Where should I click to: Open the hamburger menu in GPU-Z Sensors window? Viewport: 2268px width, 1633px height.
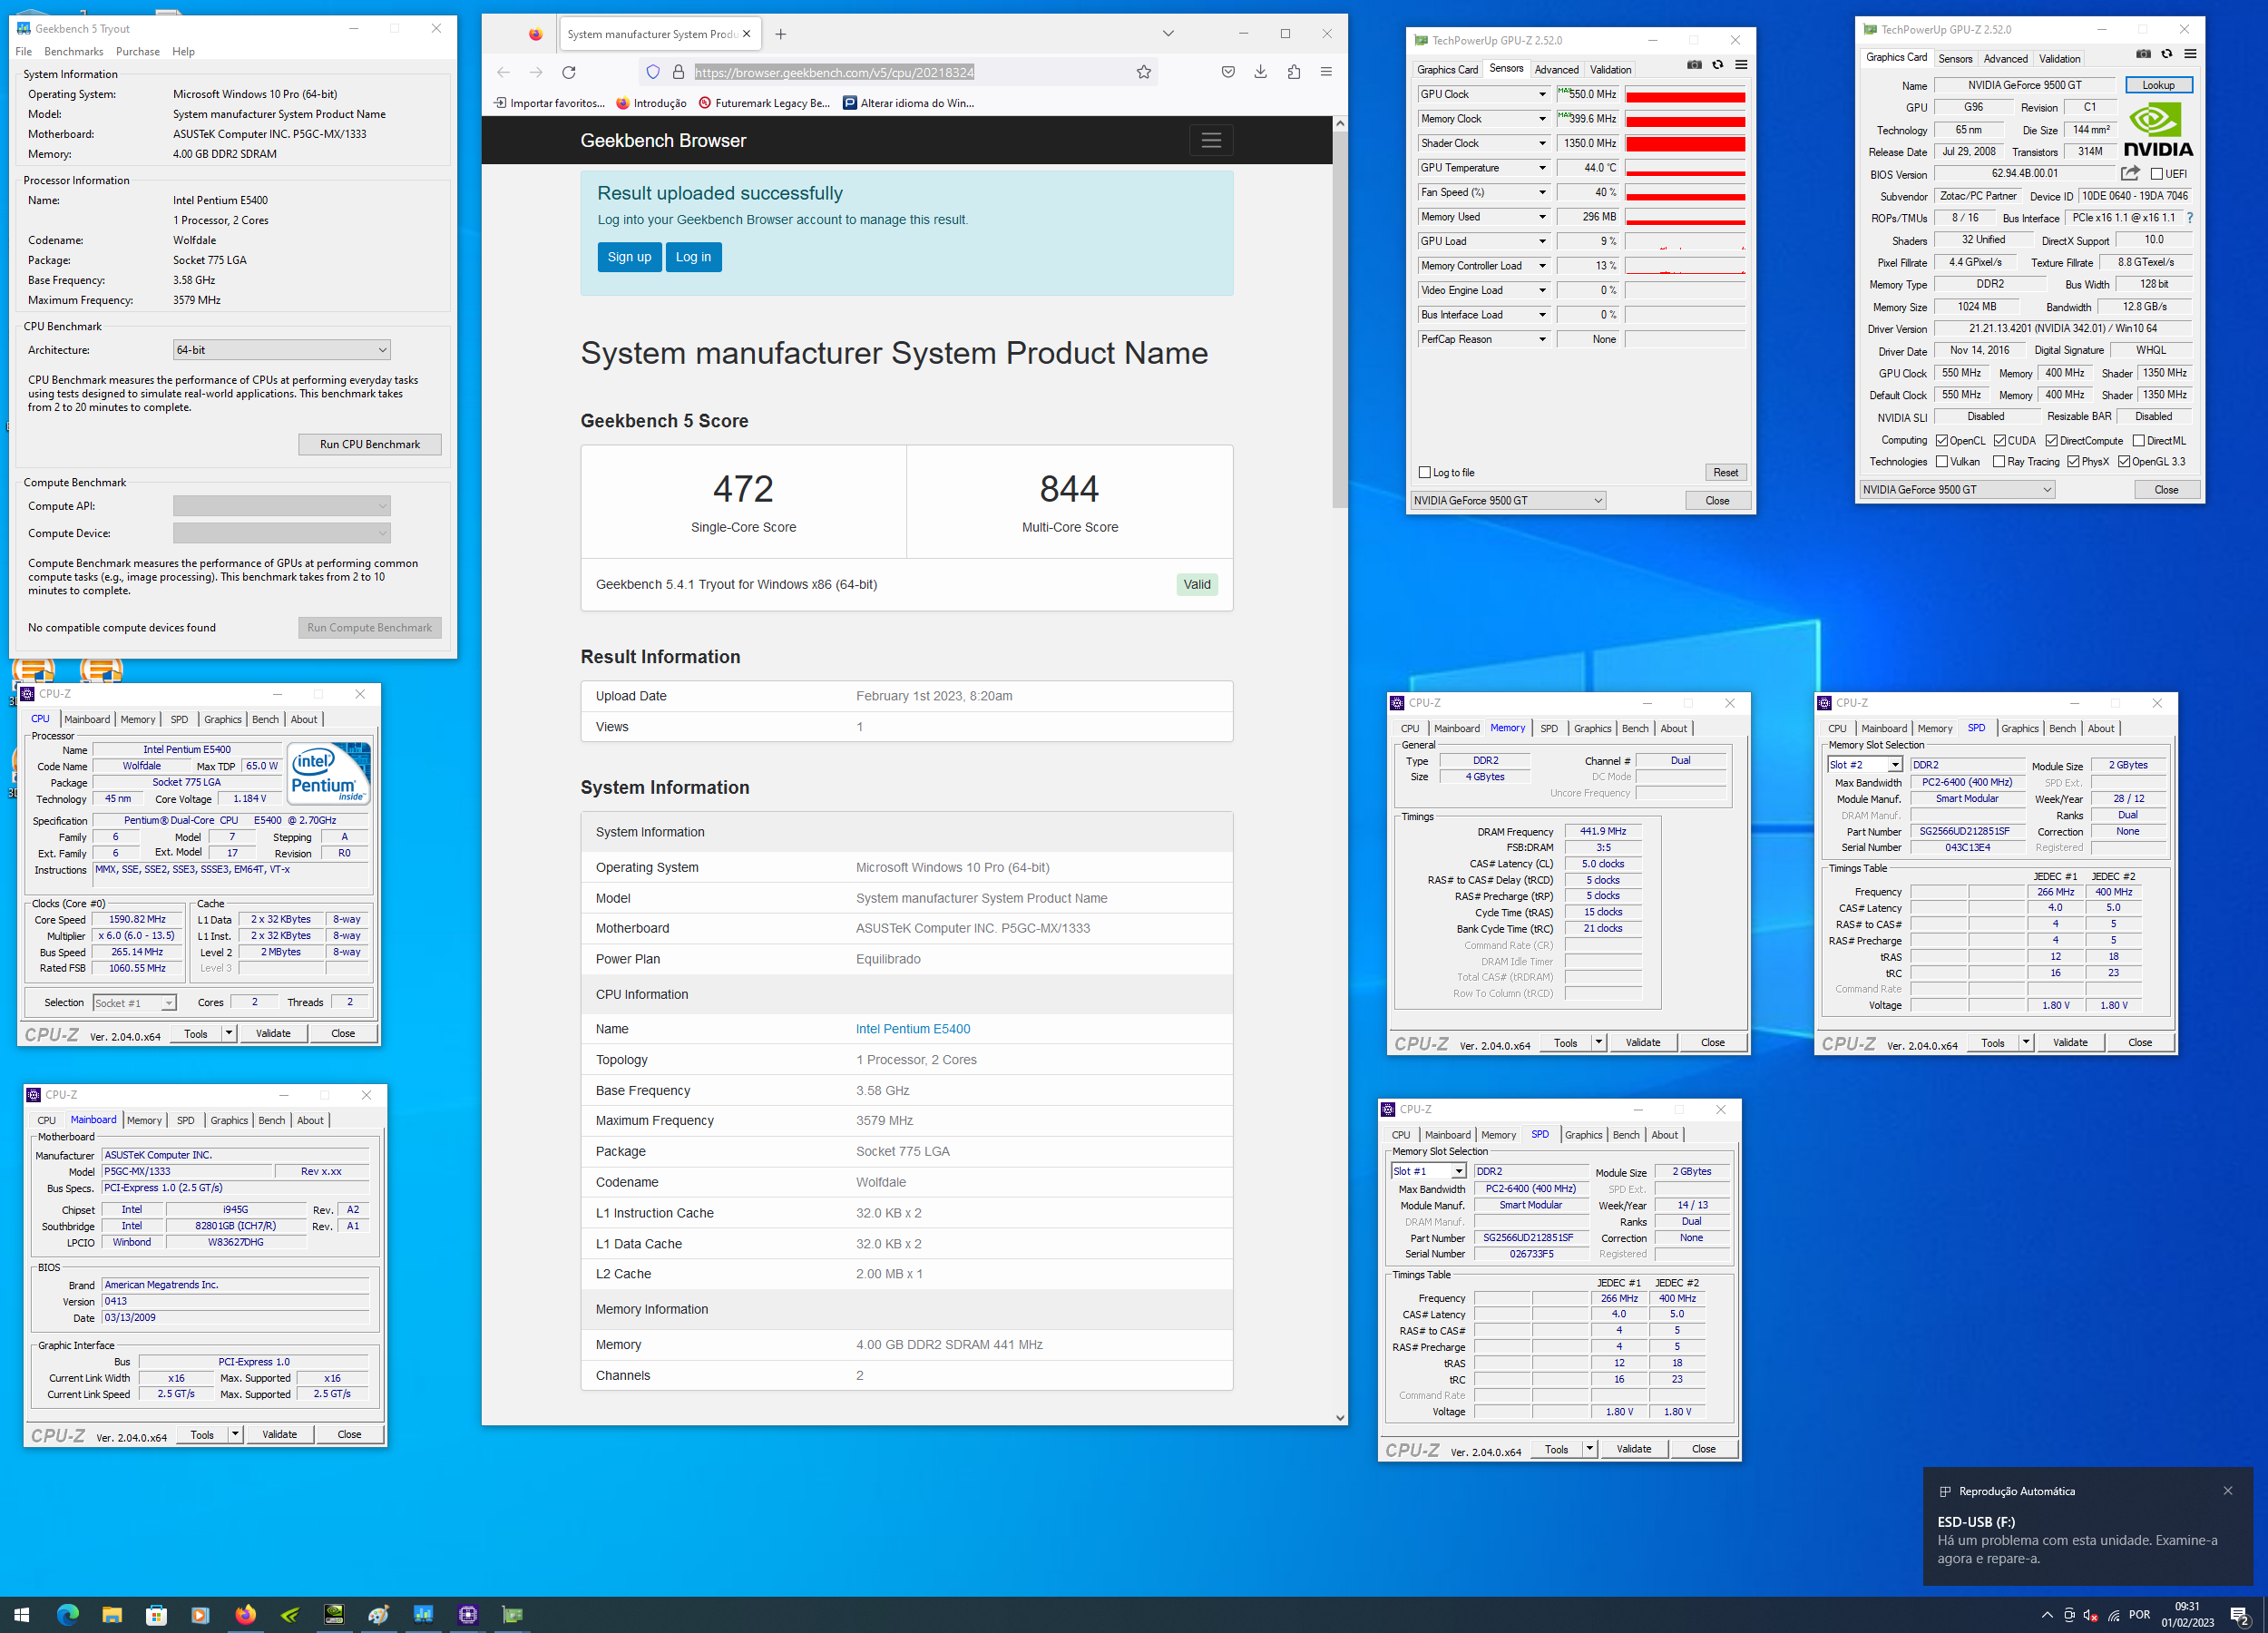[1741, 65]
